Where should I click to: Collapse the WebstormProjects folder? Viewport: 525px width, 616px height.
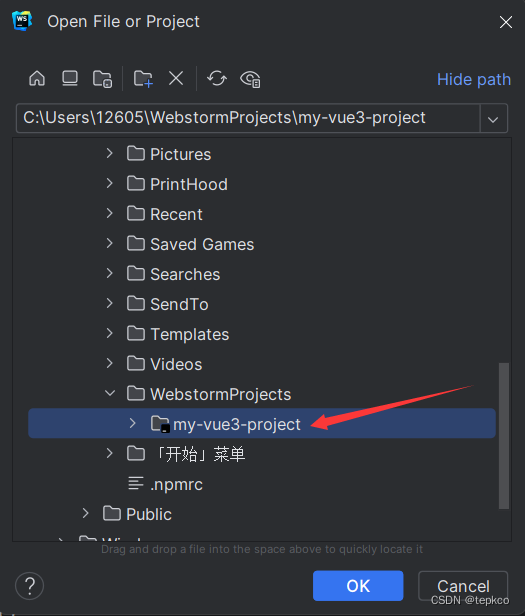coord(110,393)
